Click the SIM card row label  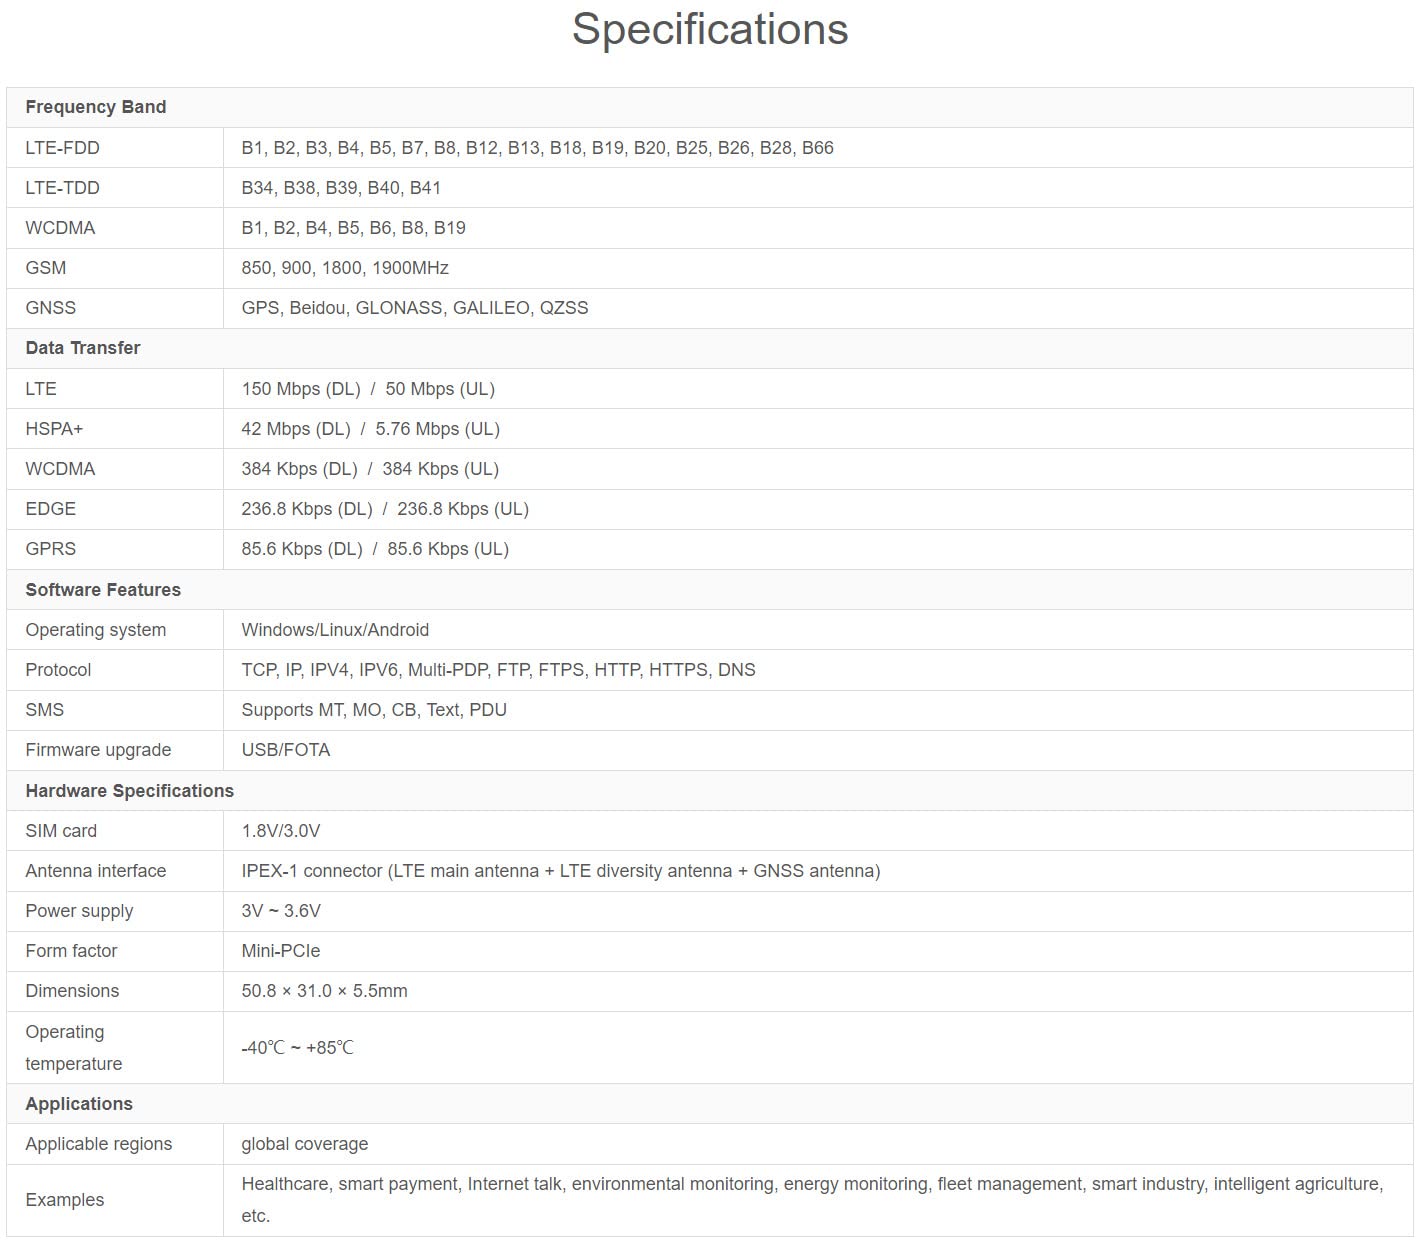click(x=61, y=831)
